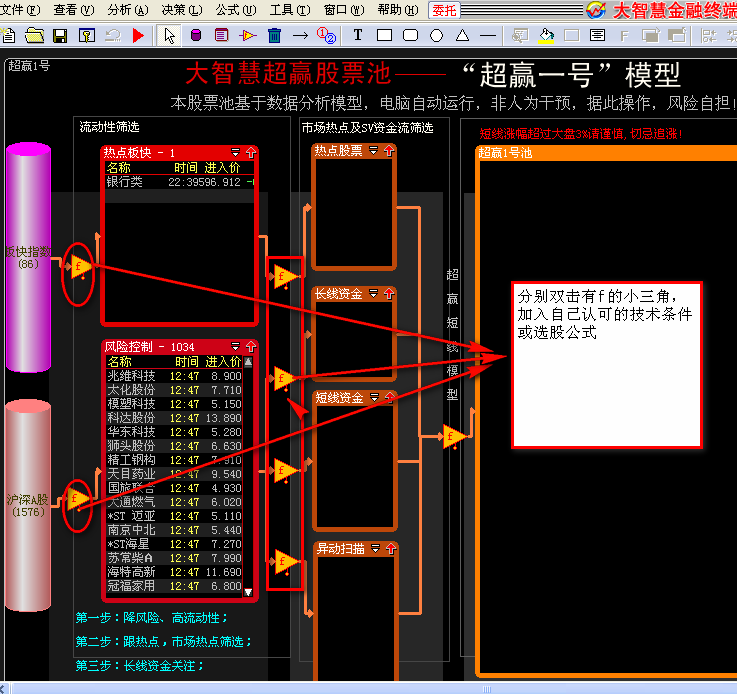737x694 pixels.
Task: Run the model with the red play icon
Action: click(x=138, y=36)
